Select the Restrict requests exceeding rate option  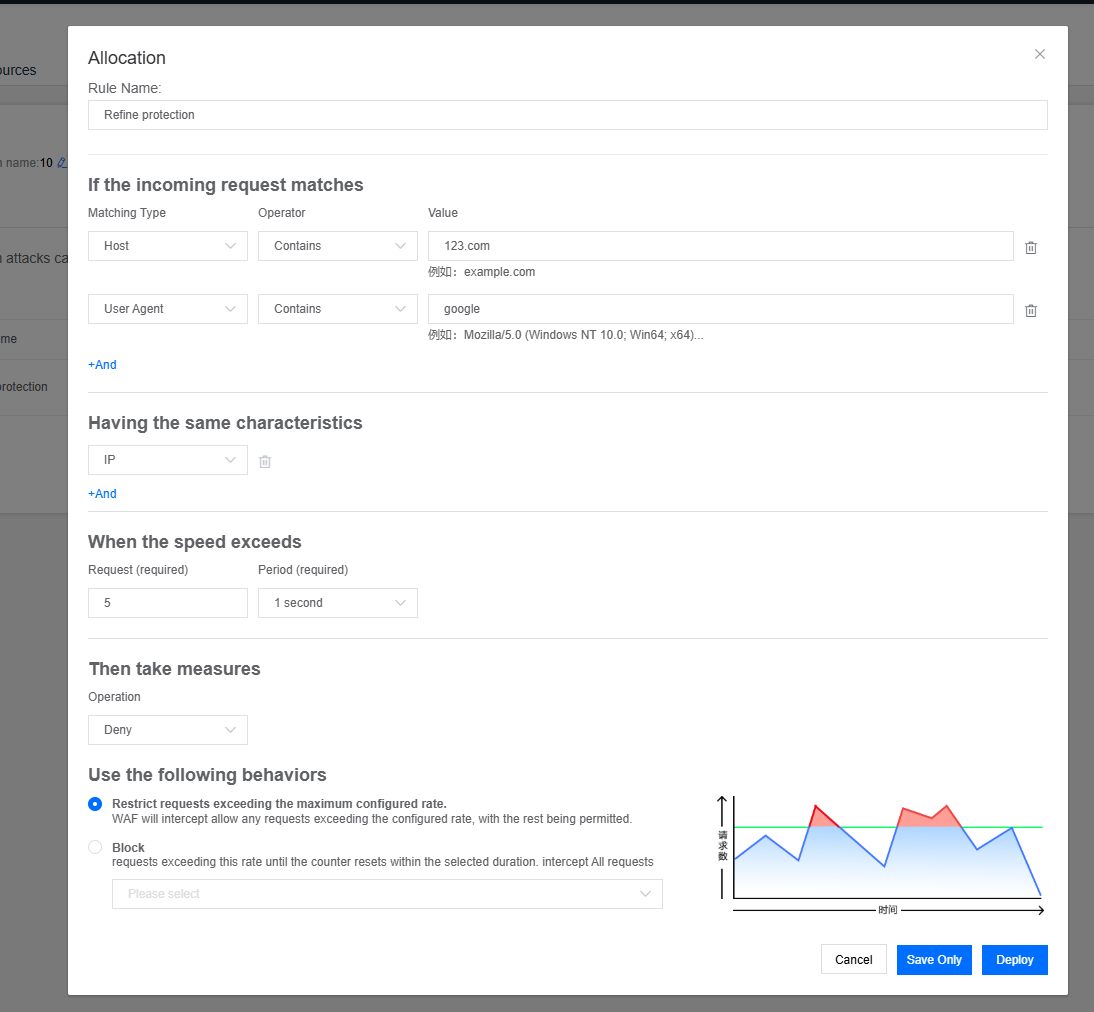pyautogui.click(x=95, y=804)
